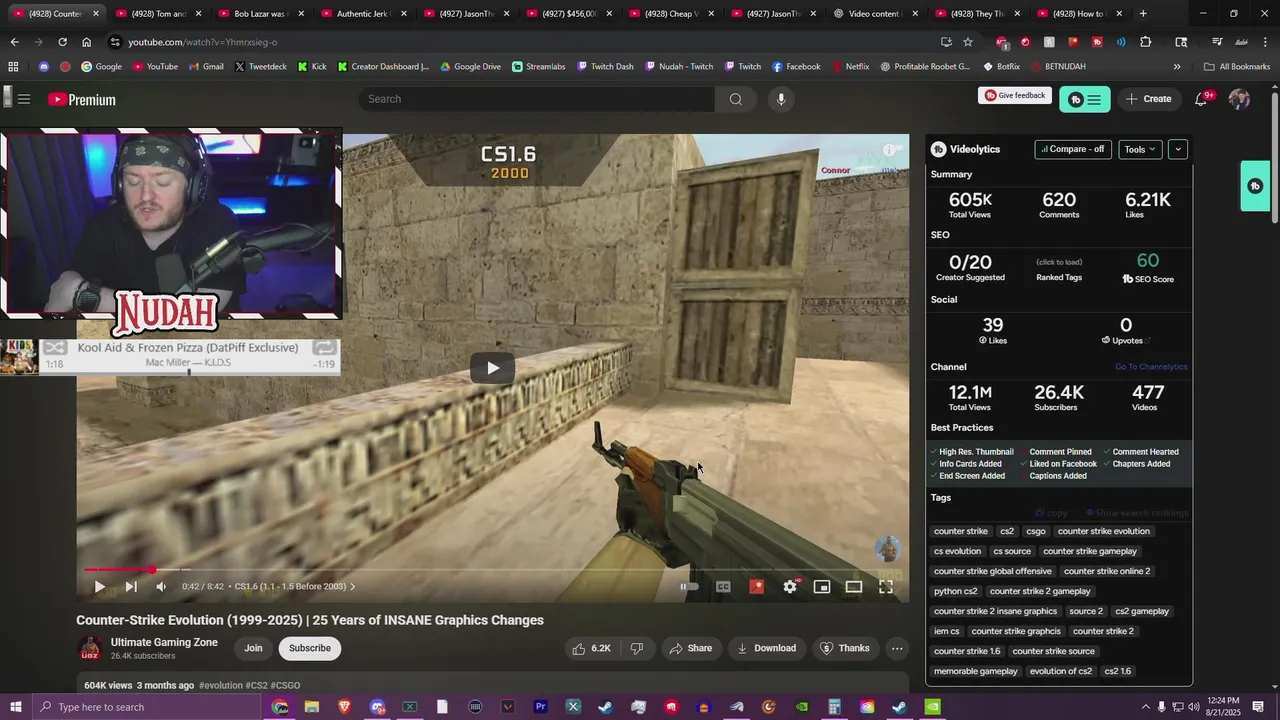
Task: Toggle repeat in the music overlay
Action: point(324,348)
